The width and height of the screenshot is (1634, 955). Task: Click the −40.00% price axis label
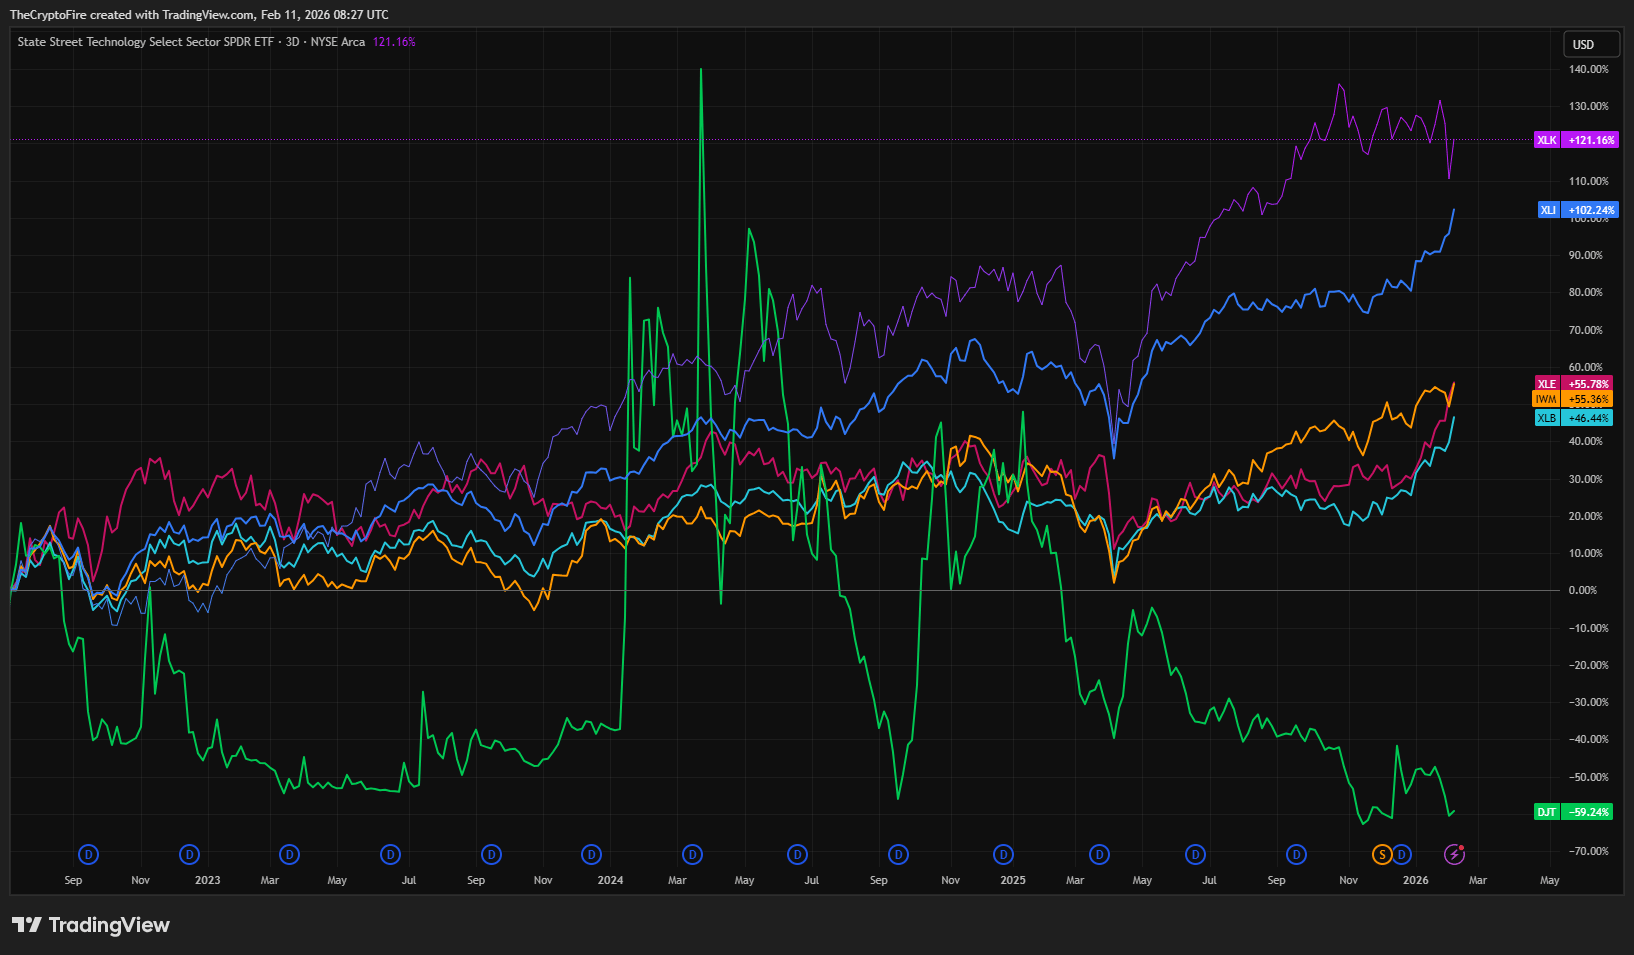tap(1587, 739)
